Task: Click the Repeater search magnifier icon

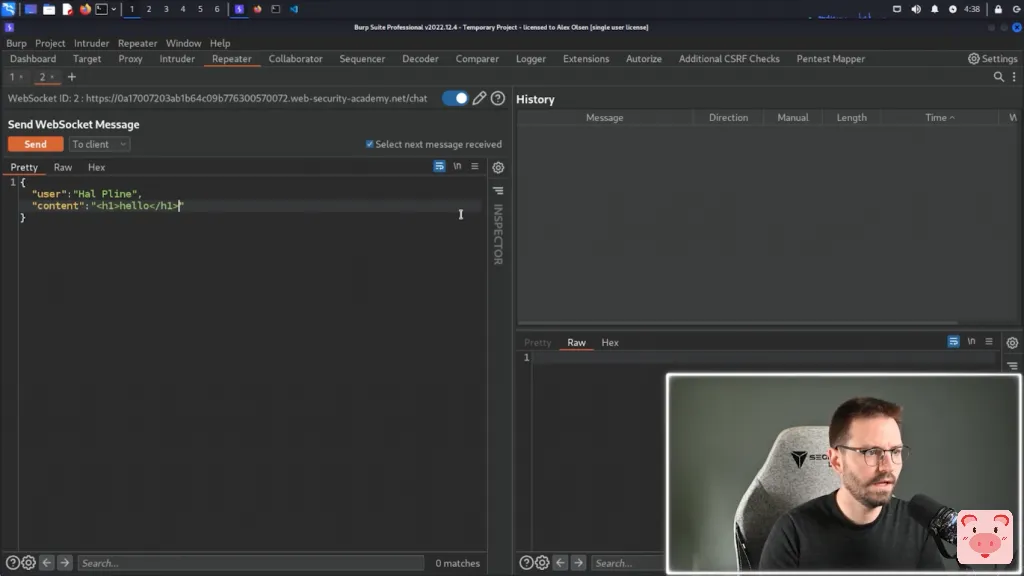Action: (x=999, y=77)
